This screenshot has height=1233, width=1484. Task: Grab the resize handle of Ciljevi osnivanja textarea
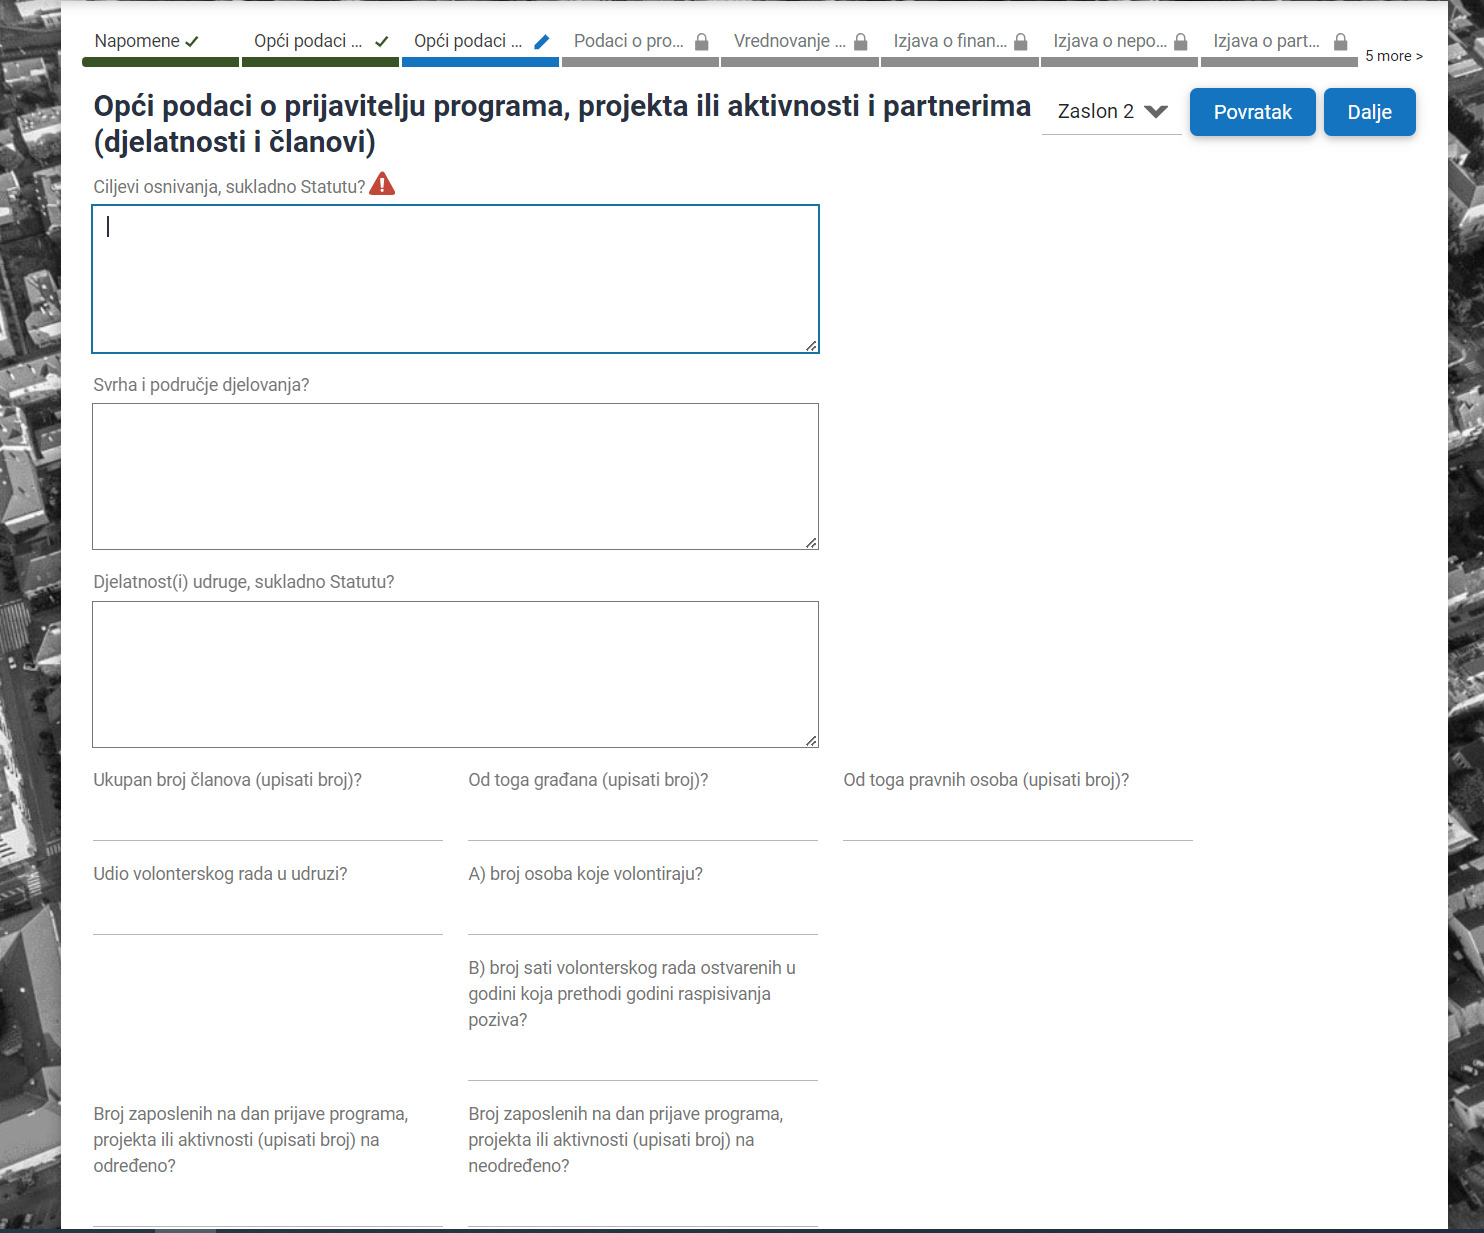coord(811,346)
